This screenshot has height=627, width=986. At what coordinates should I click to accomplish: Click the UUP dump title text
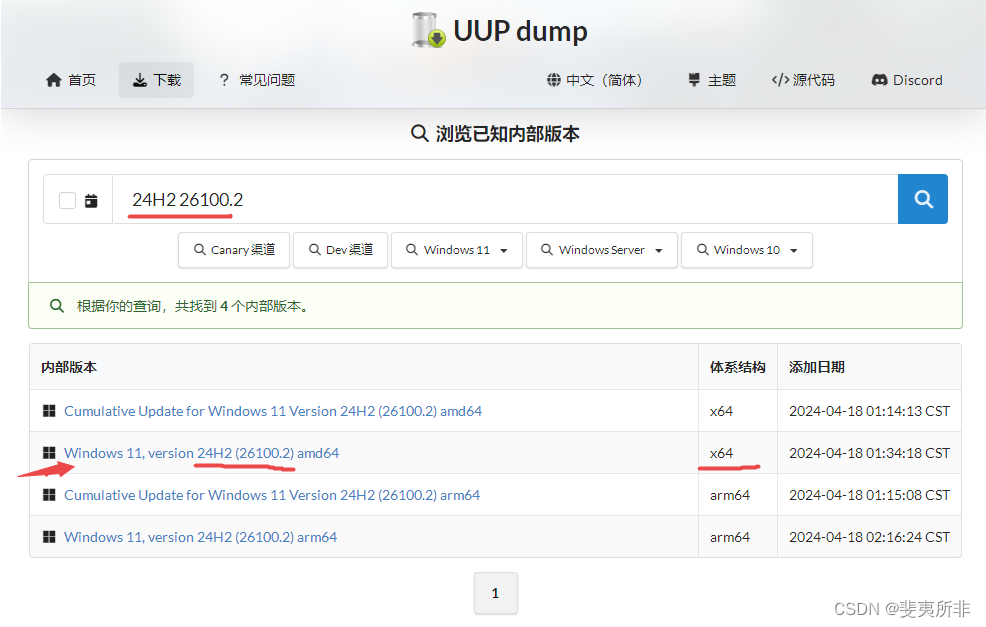(520, 31)
